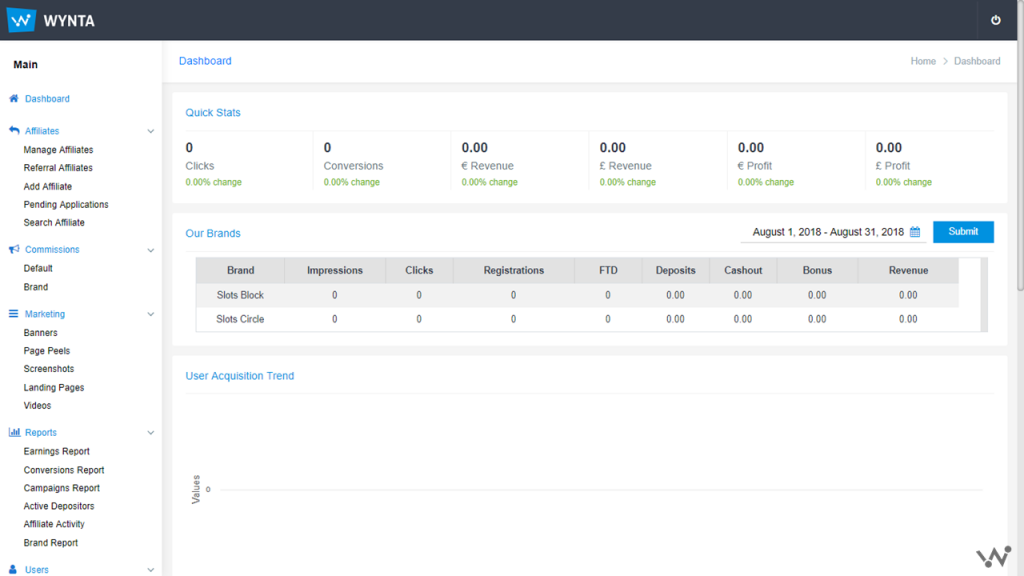Click the Users person icon

13,569
